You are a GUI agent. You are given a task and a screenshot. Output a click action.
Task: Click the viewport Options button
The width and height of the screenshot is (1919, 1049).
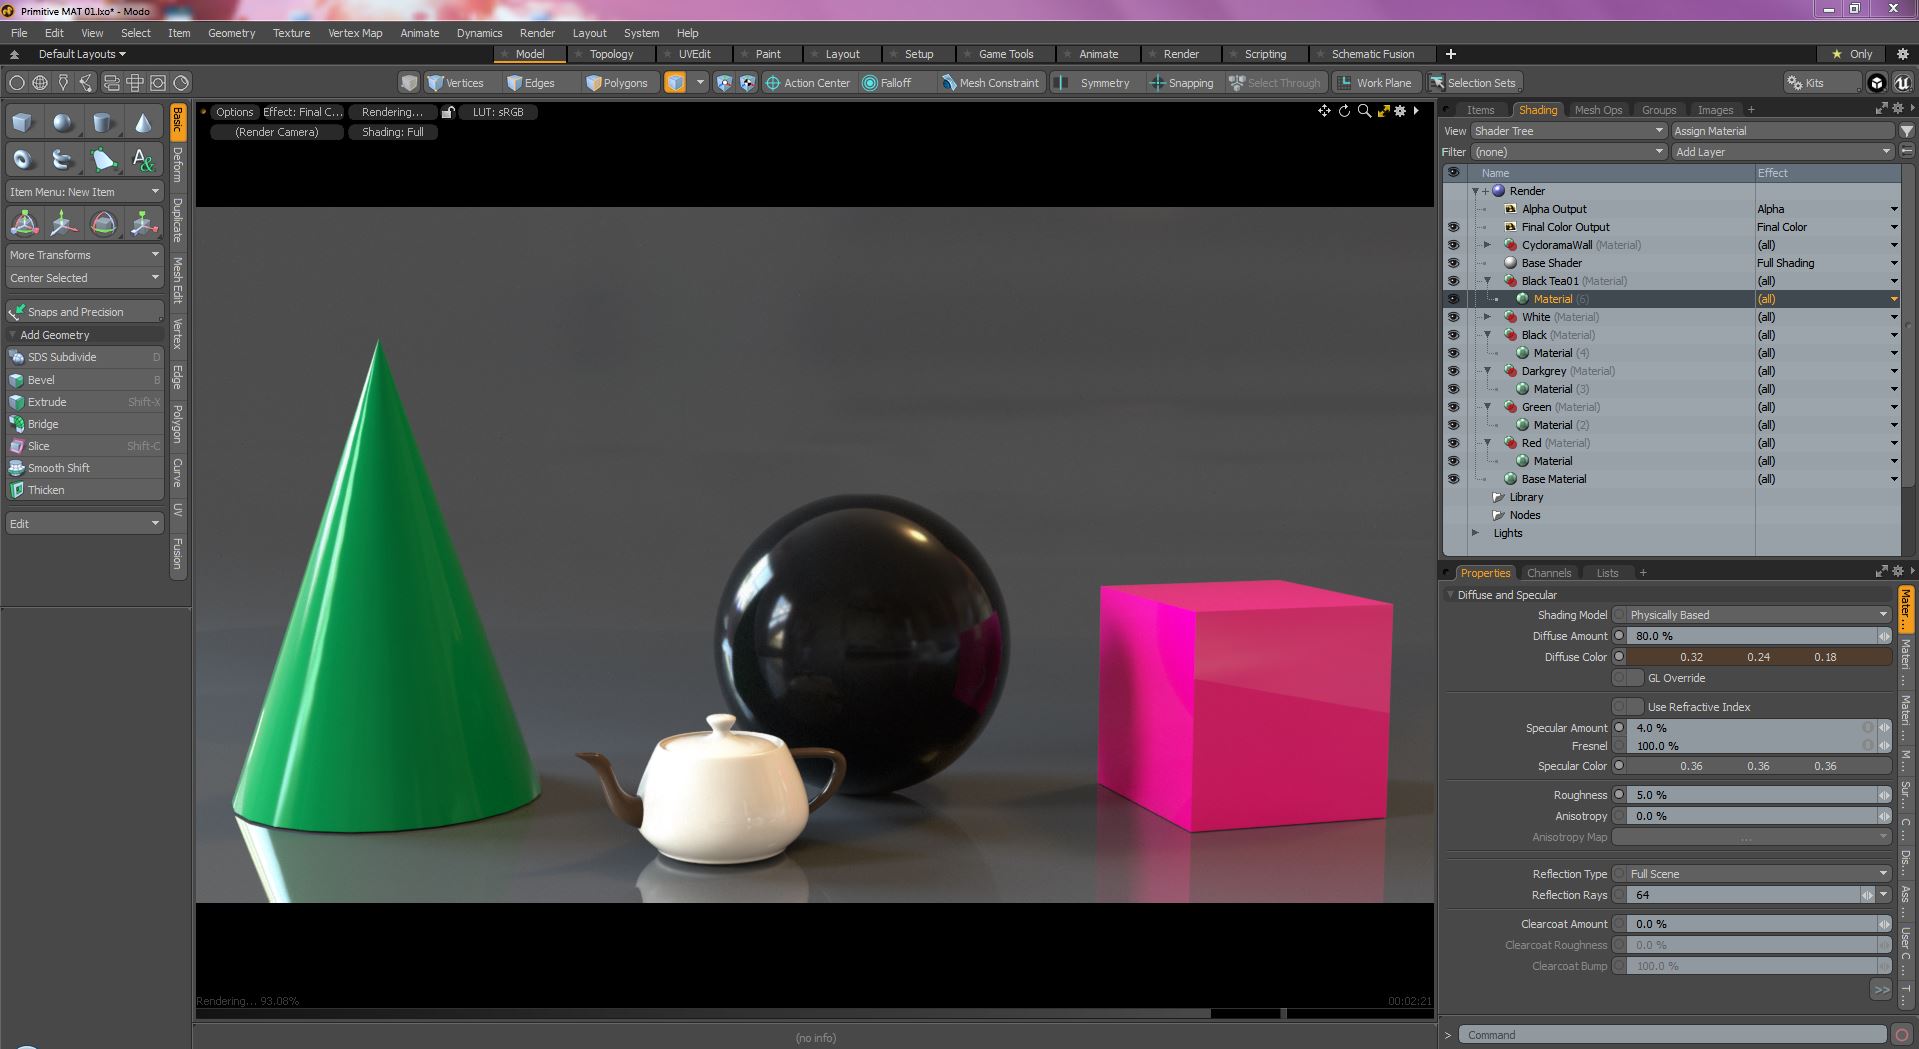[x=235, y=112]
